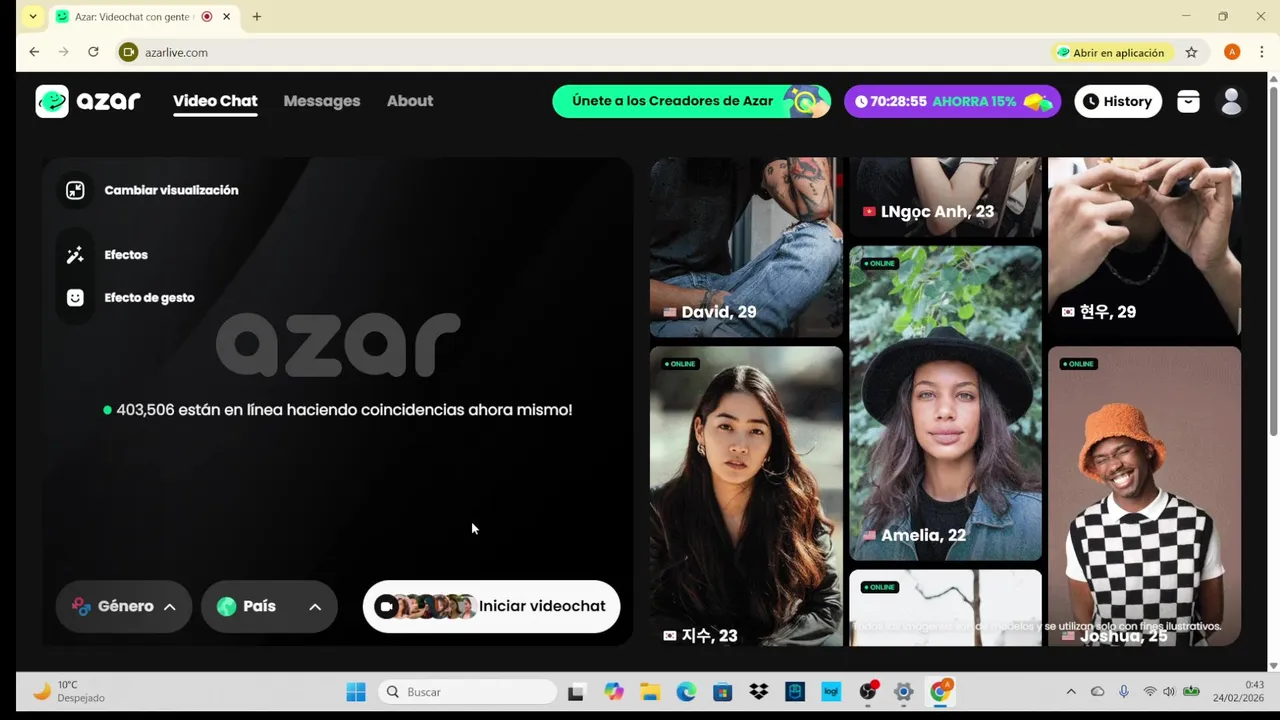
Task: Open Joshua, 25 profile card
Action: tap(1144, 496)
